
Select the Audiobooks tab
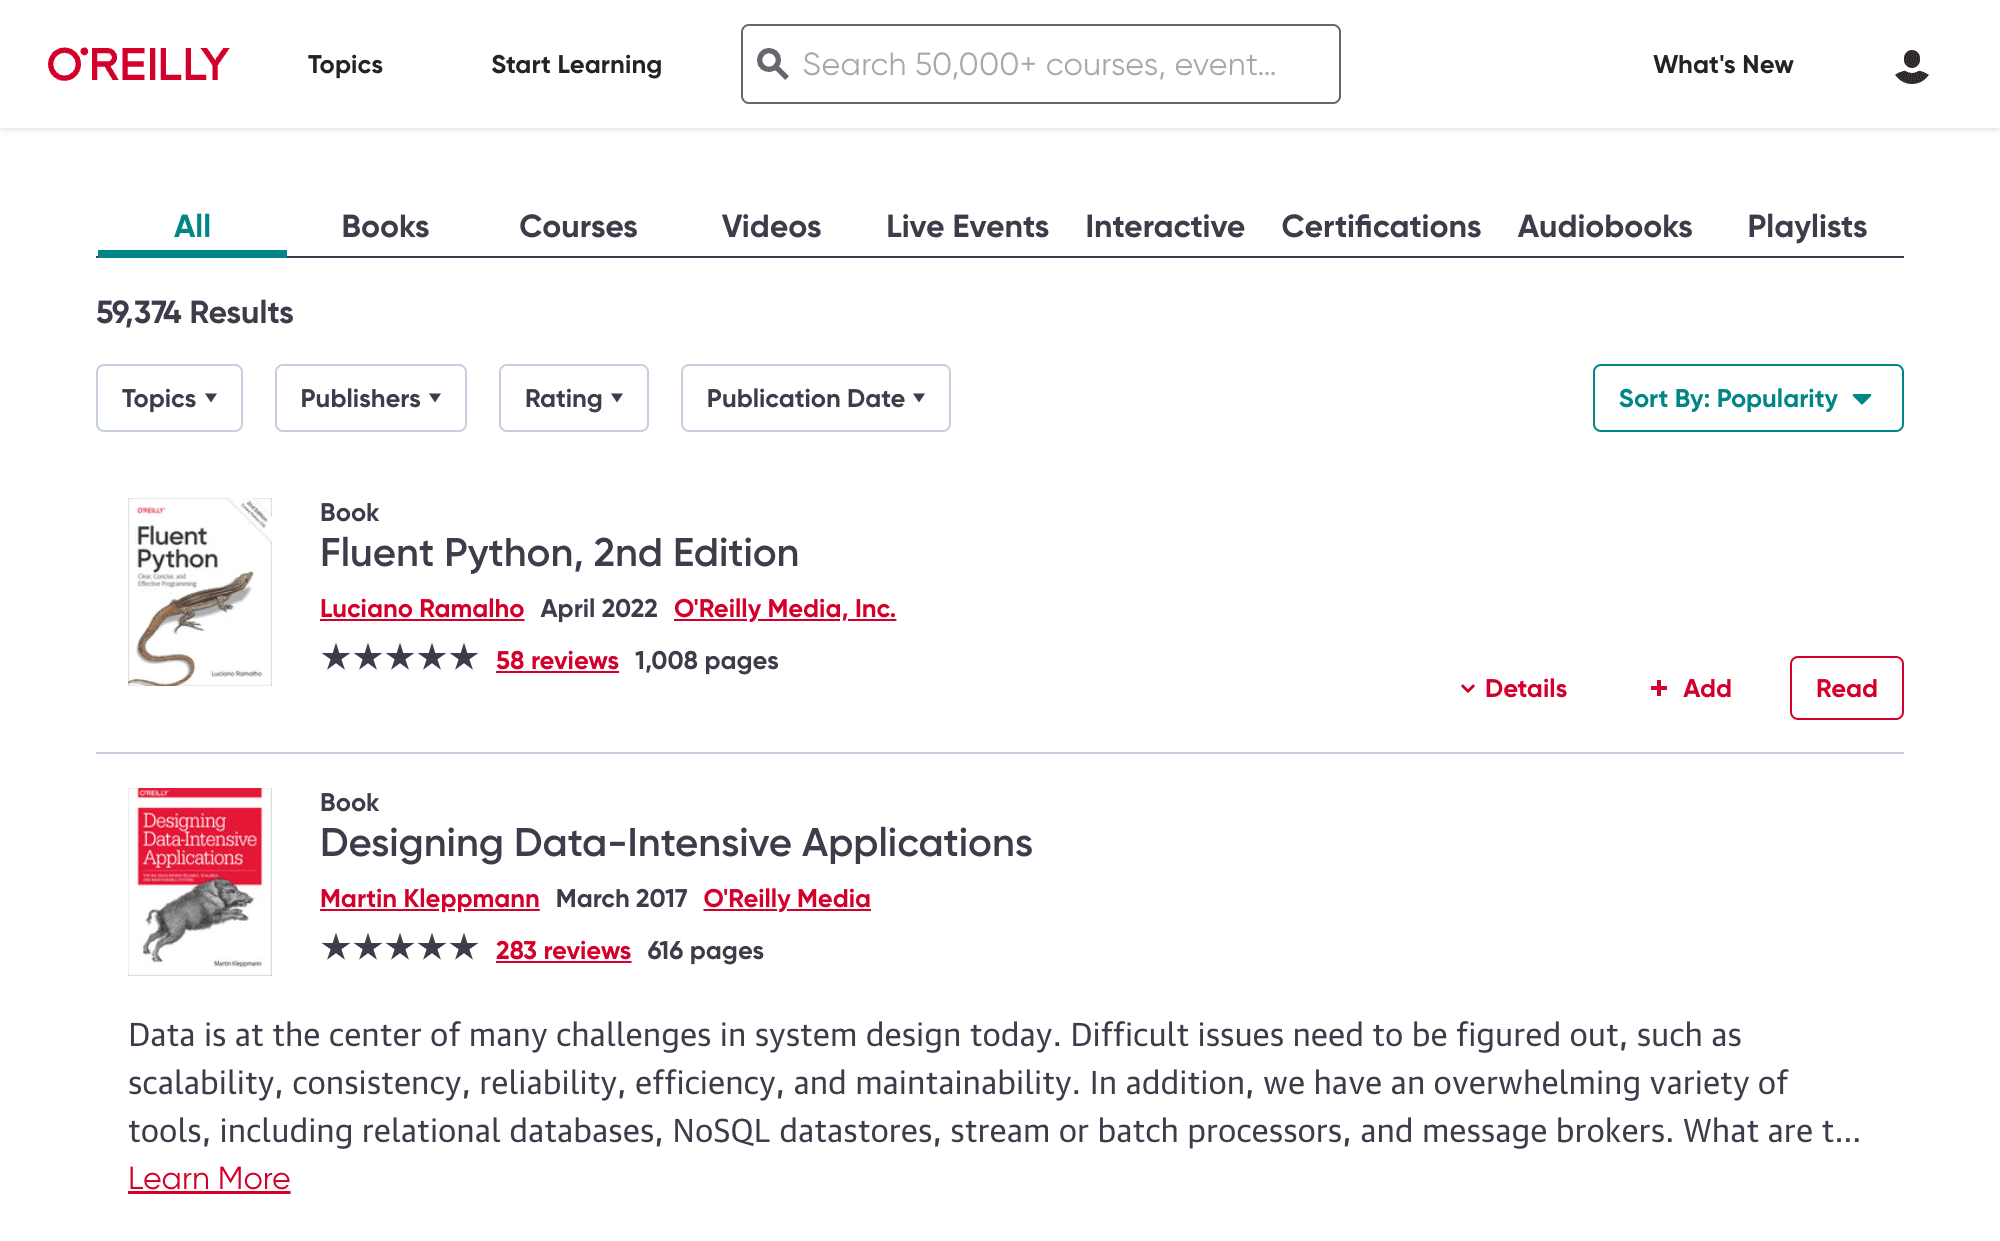pos(1605,227)
